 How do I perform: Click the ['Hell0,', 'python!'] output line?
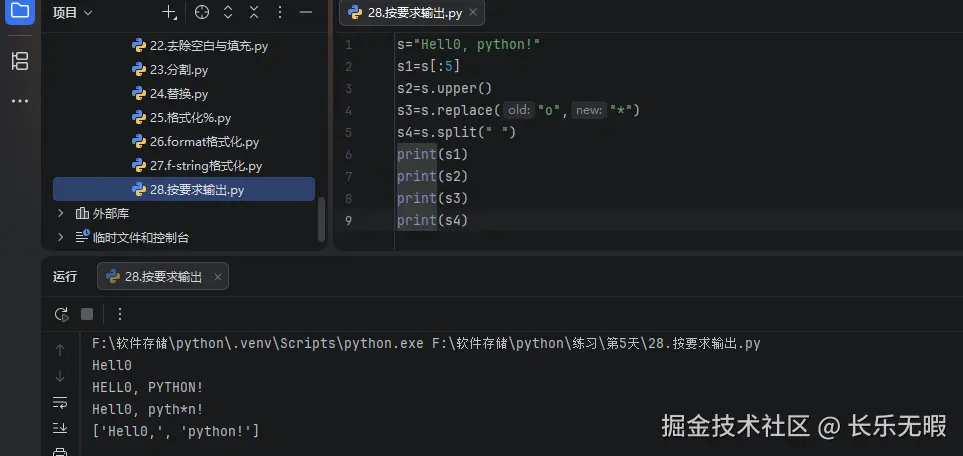(176, 431)
